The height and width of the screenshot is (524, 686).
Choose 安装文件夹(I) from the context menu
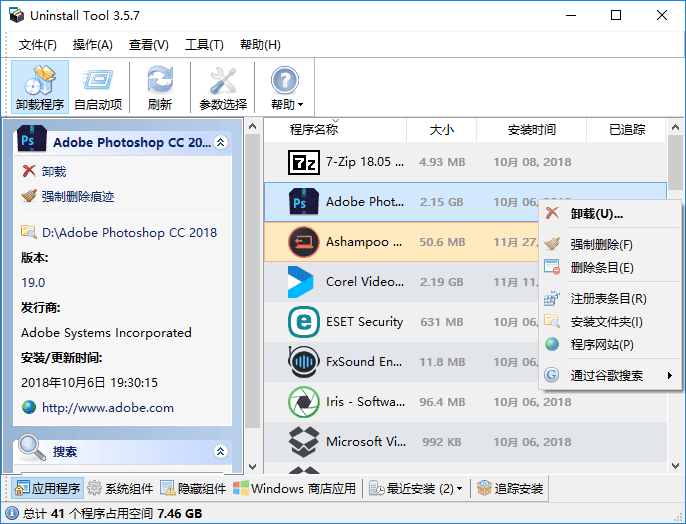pos(610,322)
